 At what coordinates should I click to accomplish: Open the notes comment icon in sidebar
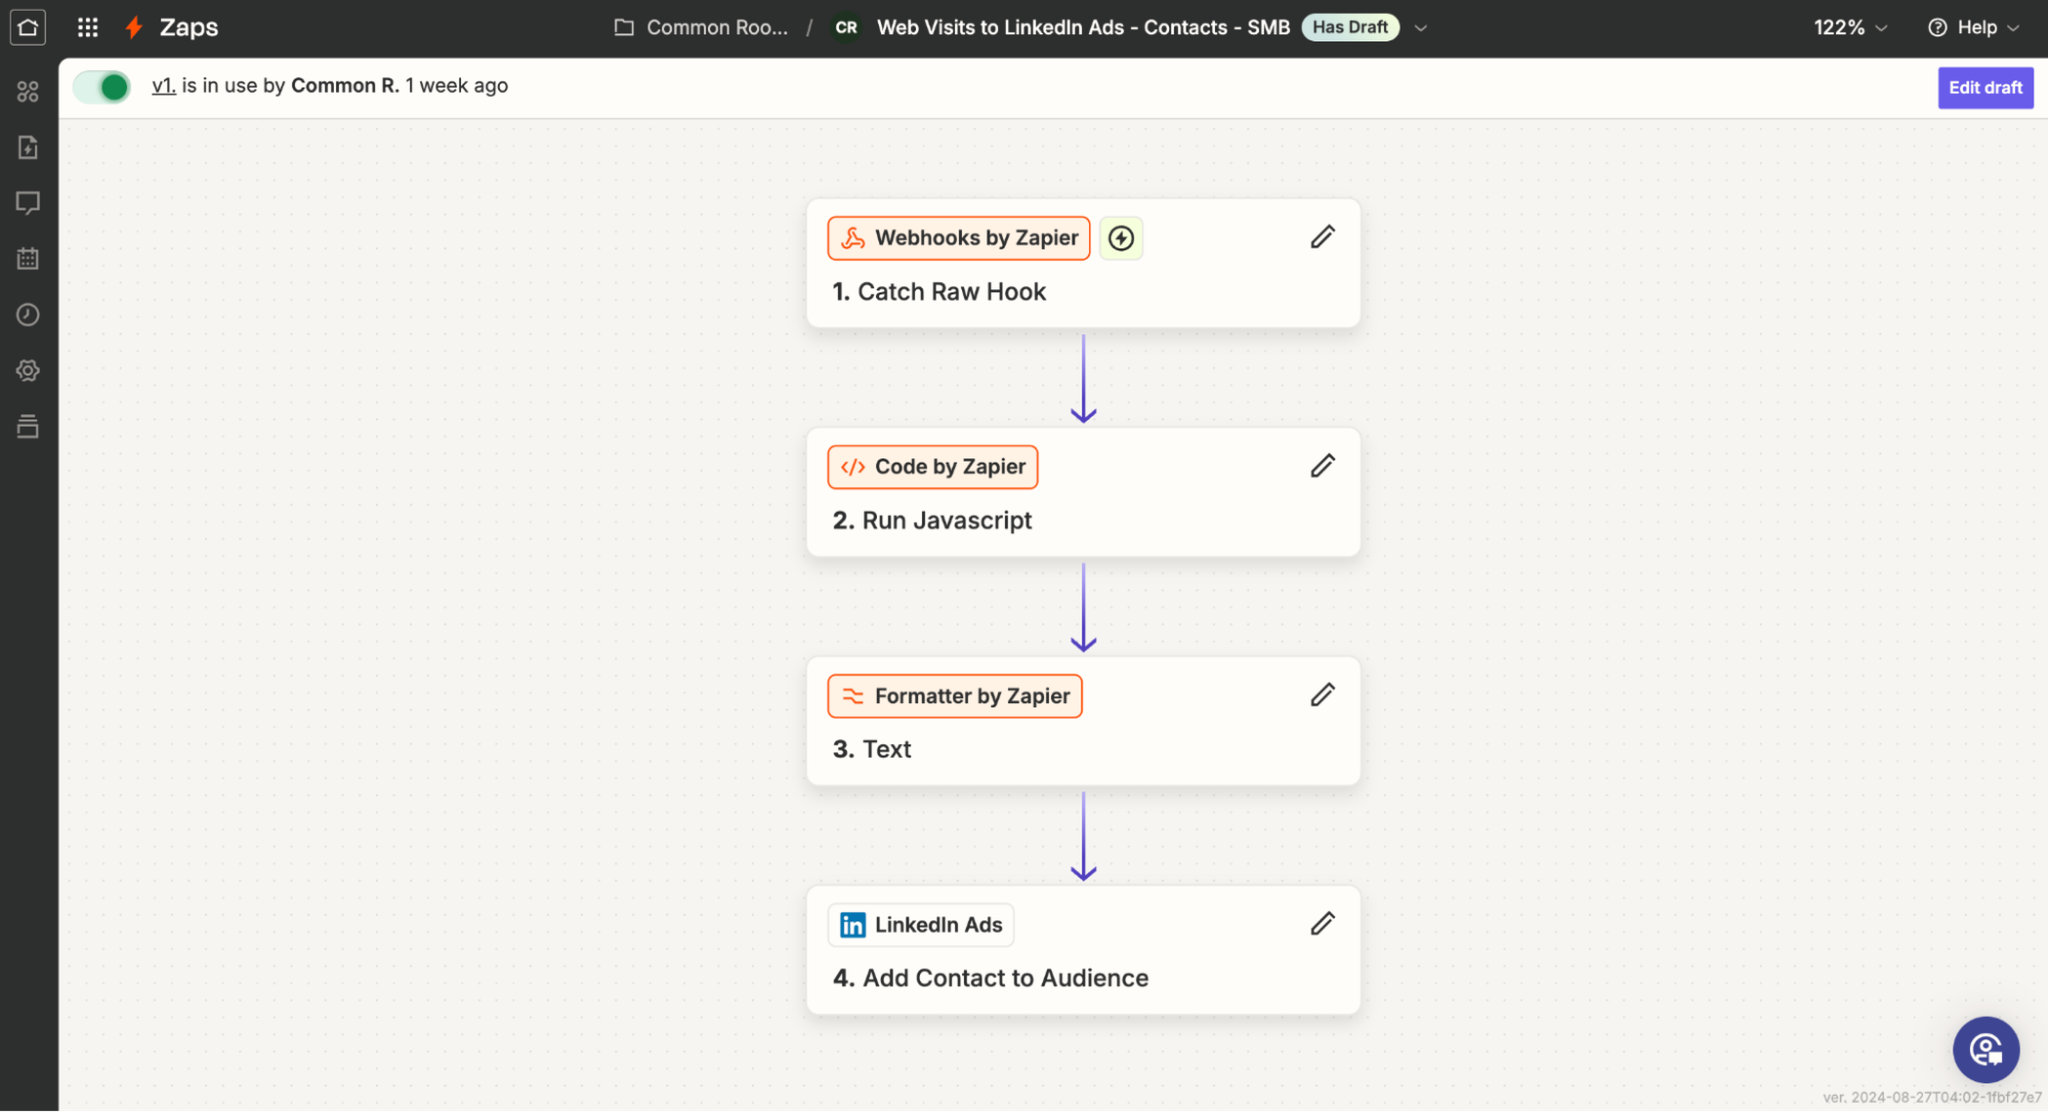[x=28, y=203]
